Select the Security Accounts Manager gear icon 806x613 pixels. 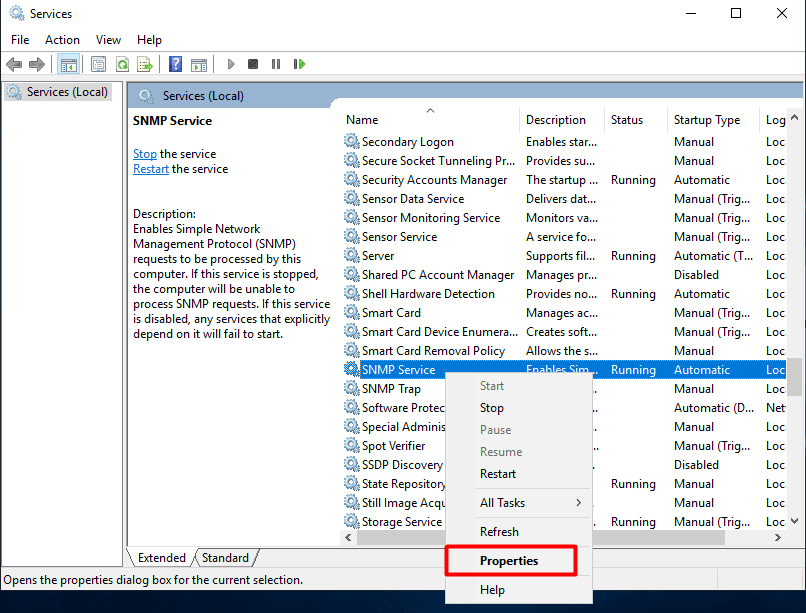tap(352, 179)
